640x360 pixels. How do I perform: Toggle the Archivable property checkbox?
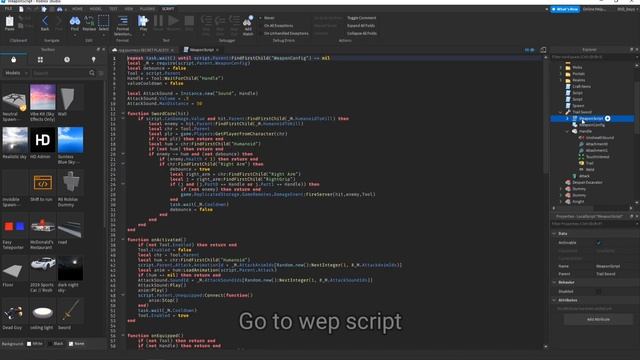(598, 243)
